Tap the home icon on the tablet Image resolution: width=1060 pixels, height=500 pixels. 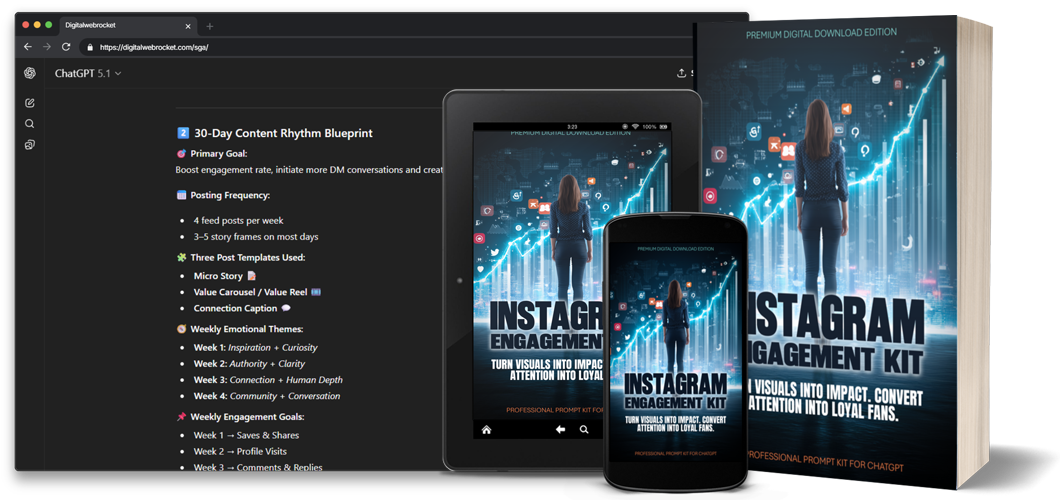pyautogui.click(x=487, y=429)
